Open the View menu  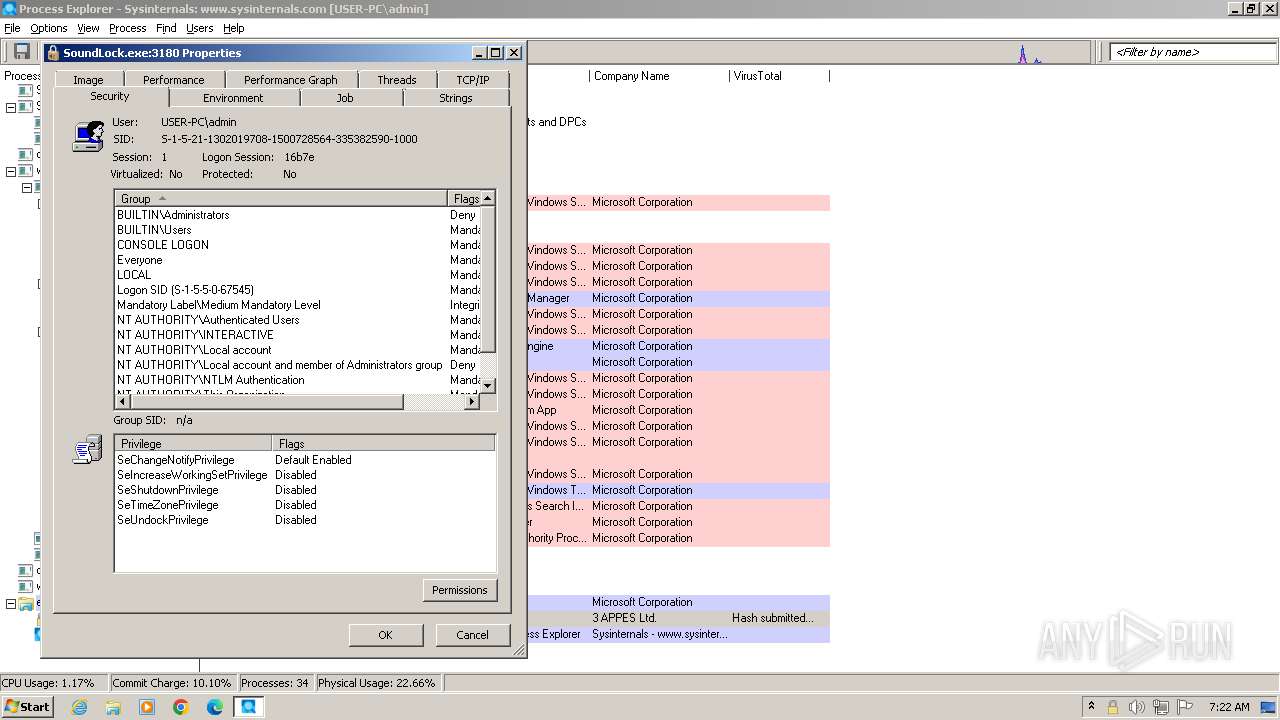coord(88,28)
